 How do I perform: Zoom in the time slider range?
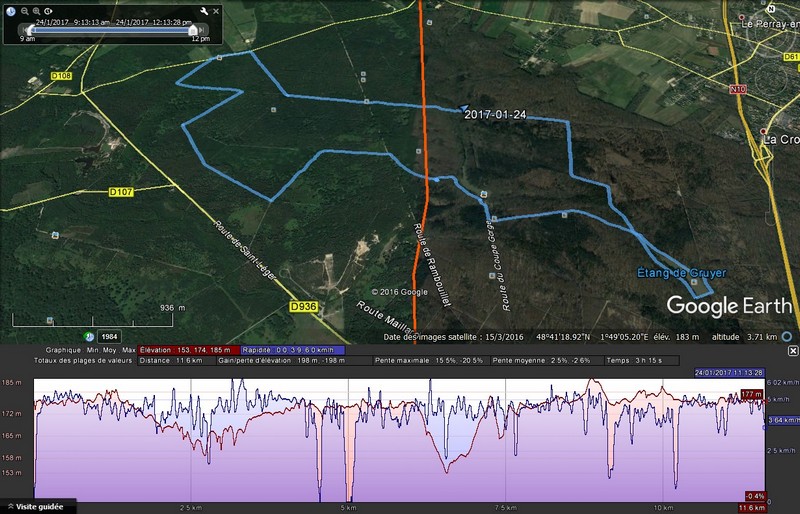click(36, 11)
